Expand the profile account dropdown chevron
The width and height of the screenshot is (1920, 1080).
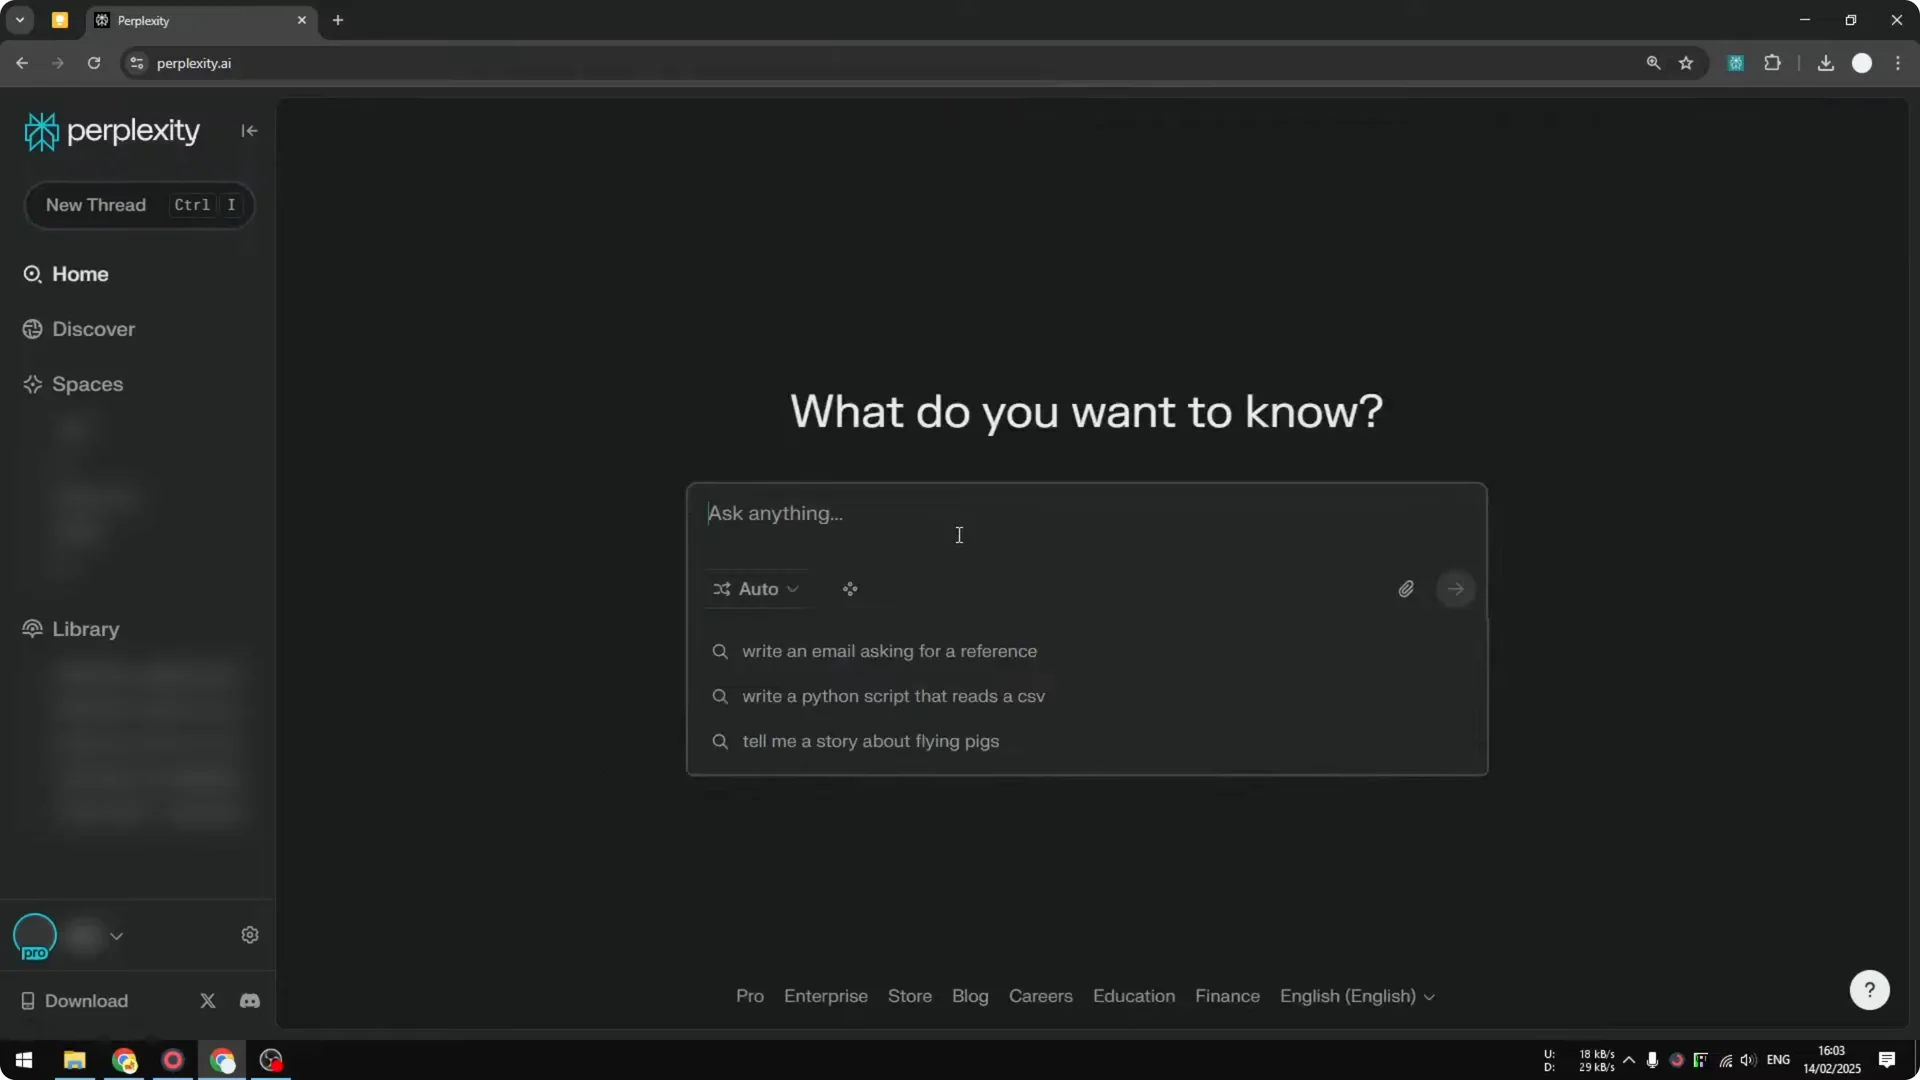tap(117, 936)
